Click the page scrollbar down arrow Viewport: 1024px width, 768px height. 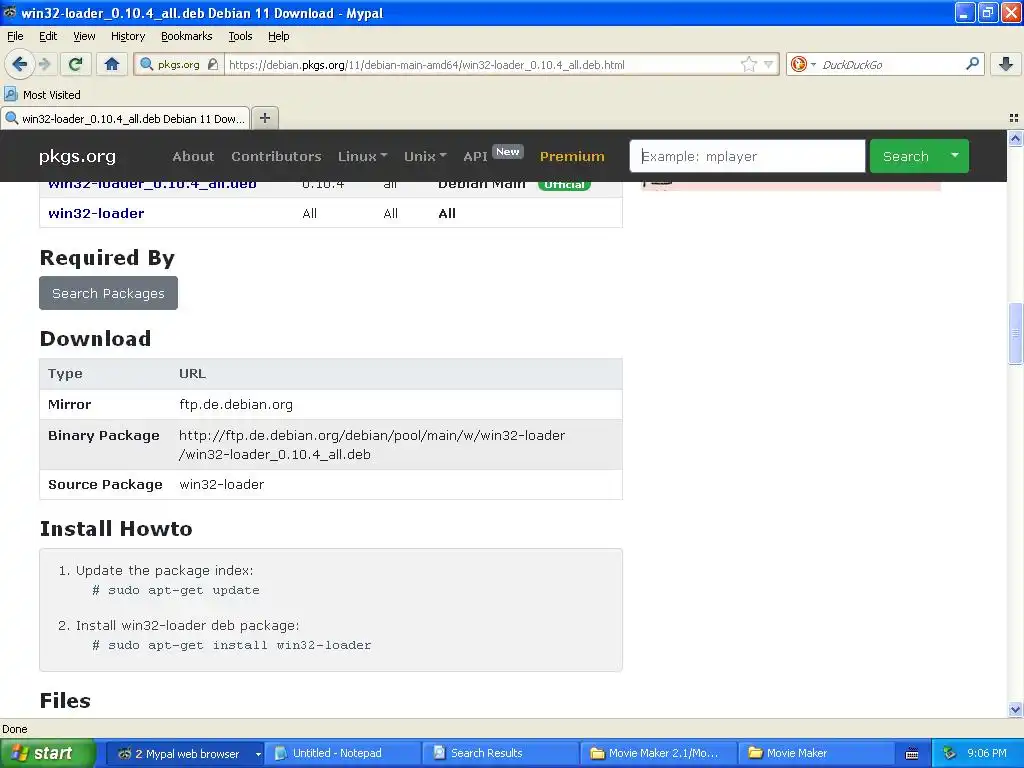[x=1015, y=709]
